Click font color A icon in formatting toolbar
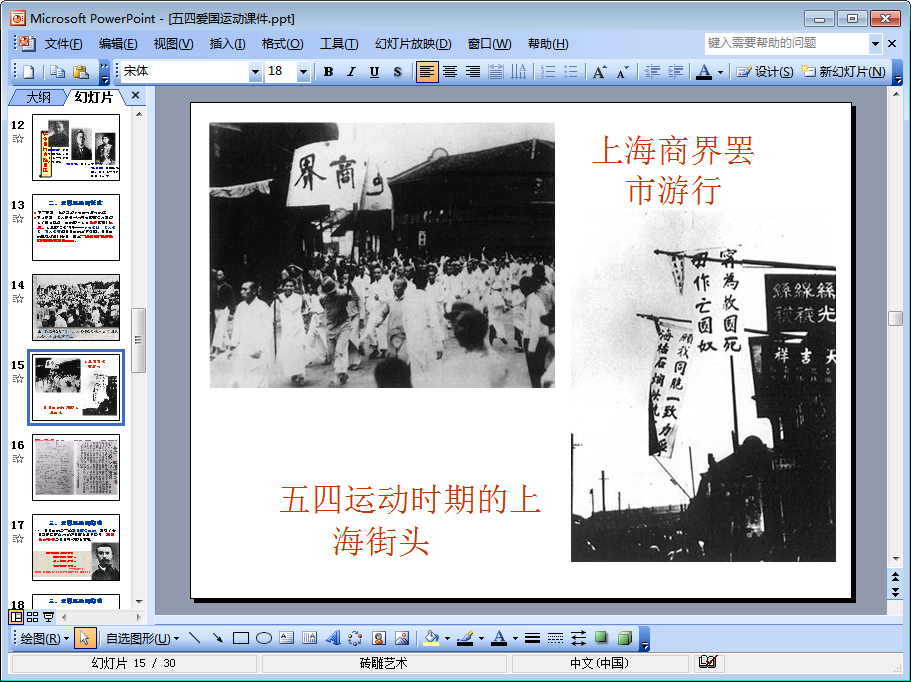This screenshot has width=911, height=682. pos(704,72)
